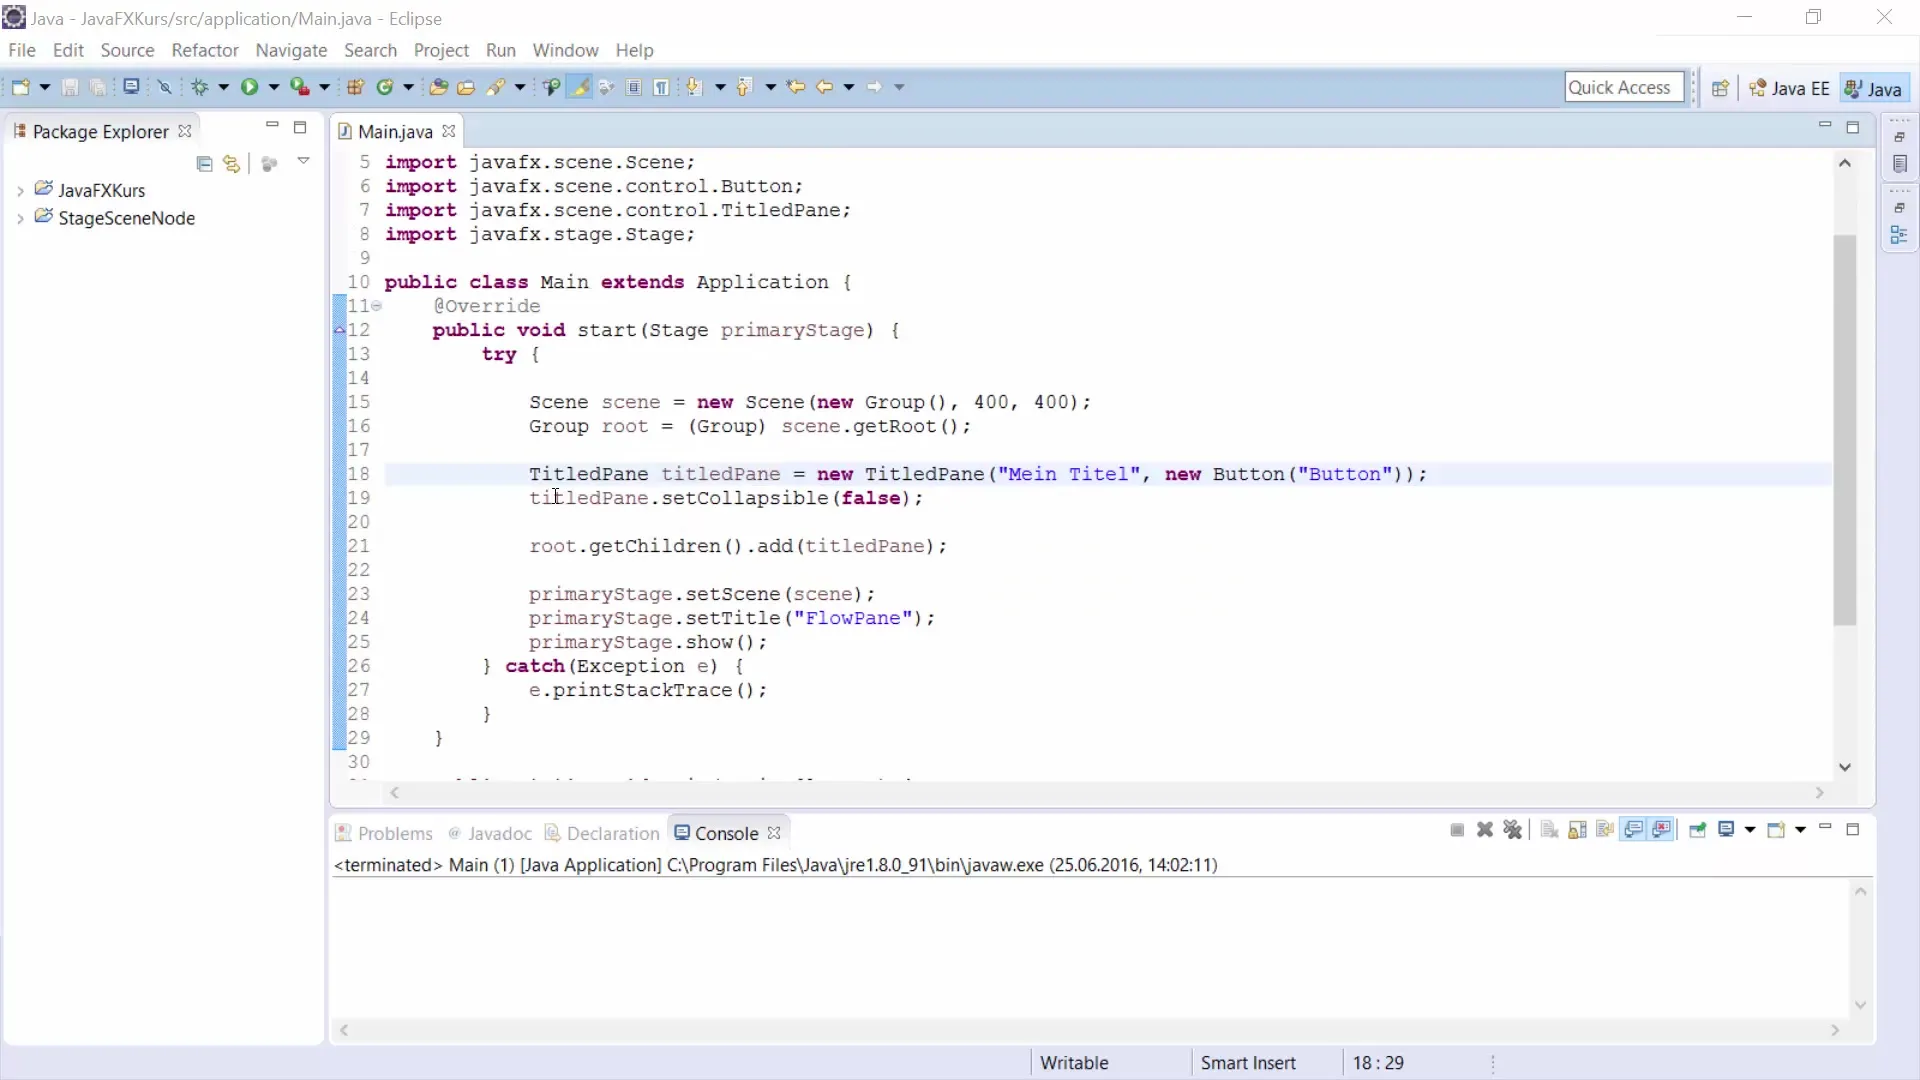
Task: Click the Debug bug icon
Action: click(x=200, y=87)
